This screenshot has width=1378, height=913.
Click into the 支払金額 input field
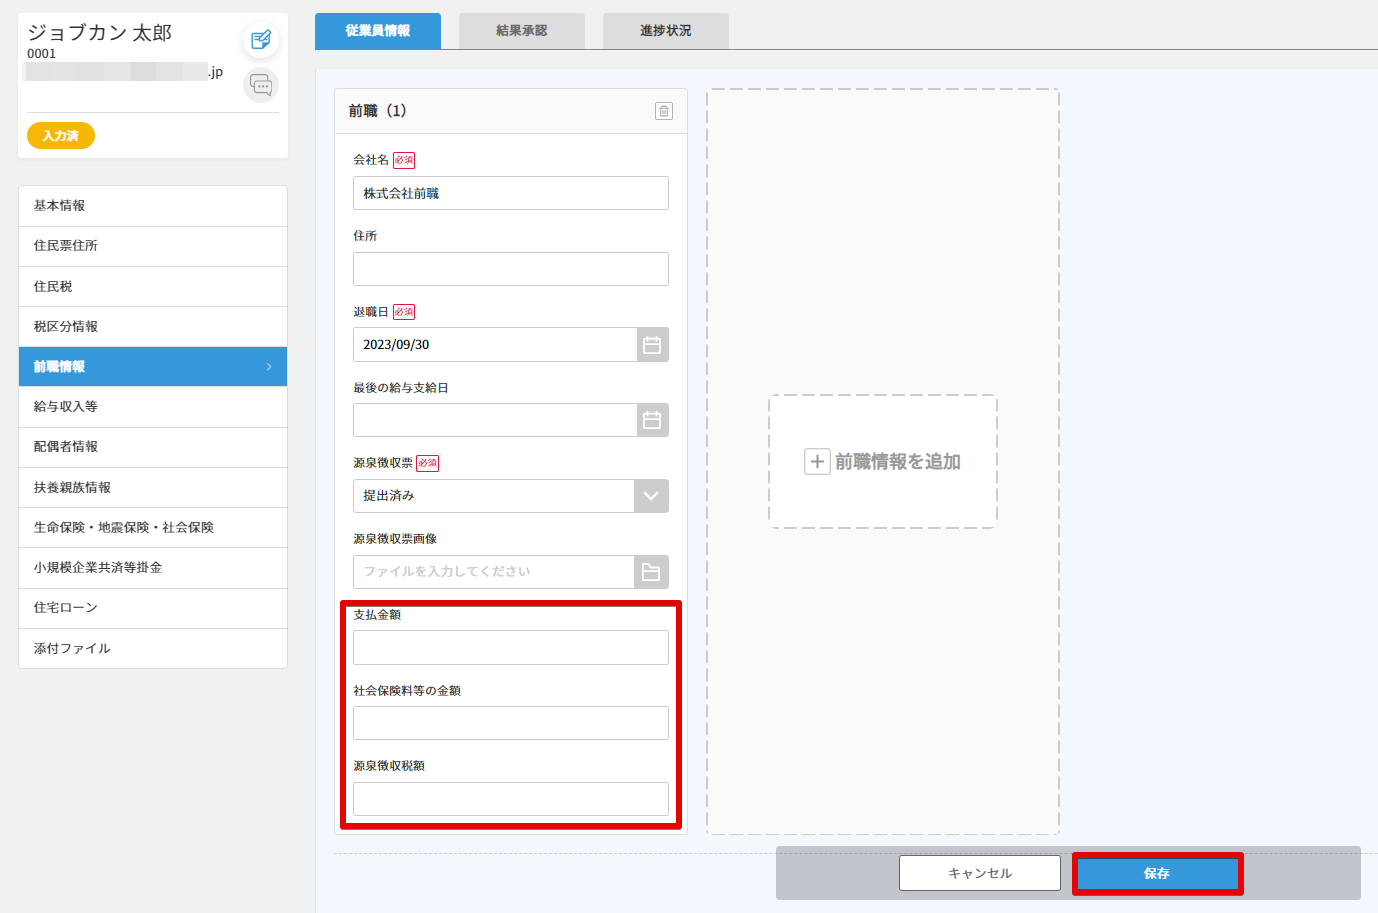[510, 648]
